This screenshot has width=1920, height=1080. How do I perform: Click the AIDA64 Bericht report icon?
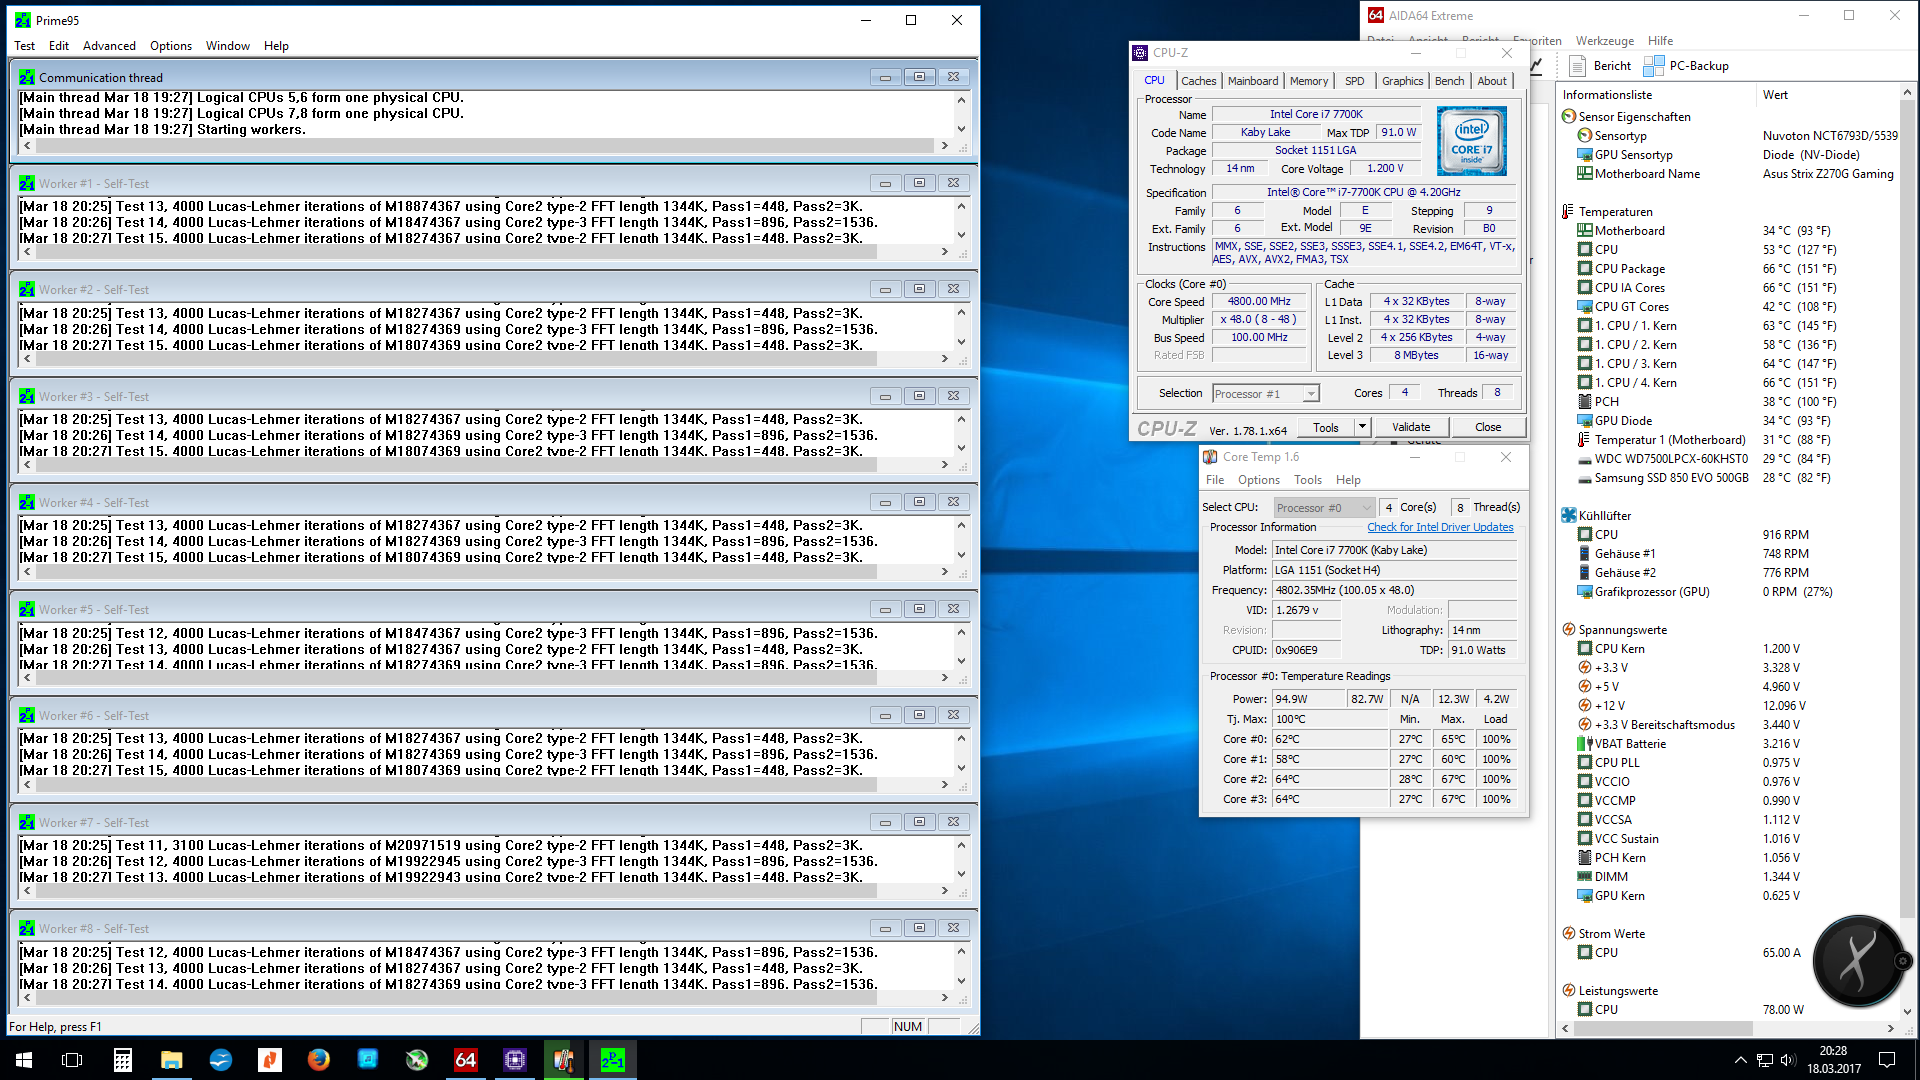pyautogui.click(x=1578, y=66)
